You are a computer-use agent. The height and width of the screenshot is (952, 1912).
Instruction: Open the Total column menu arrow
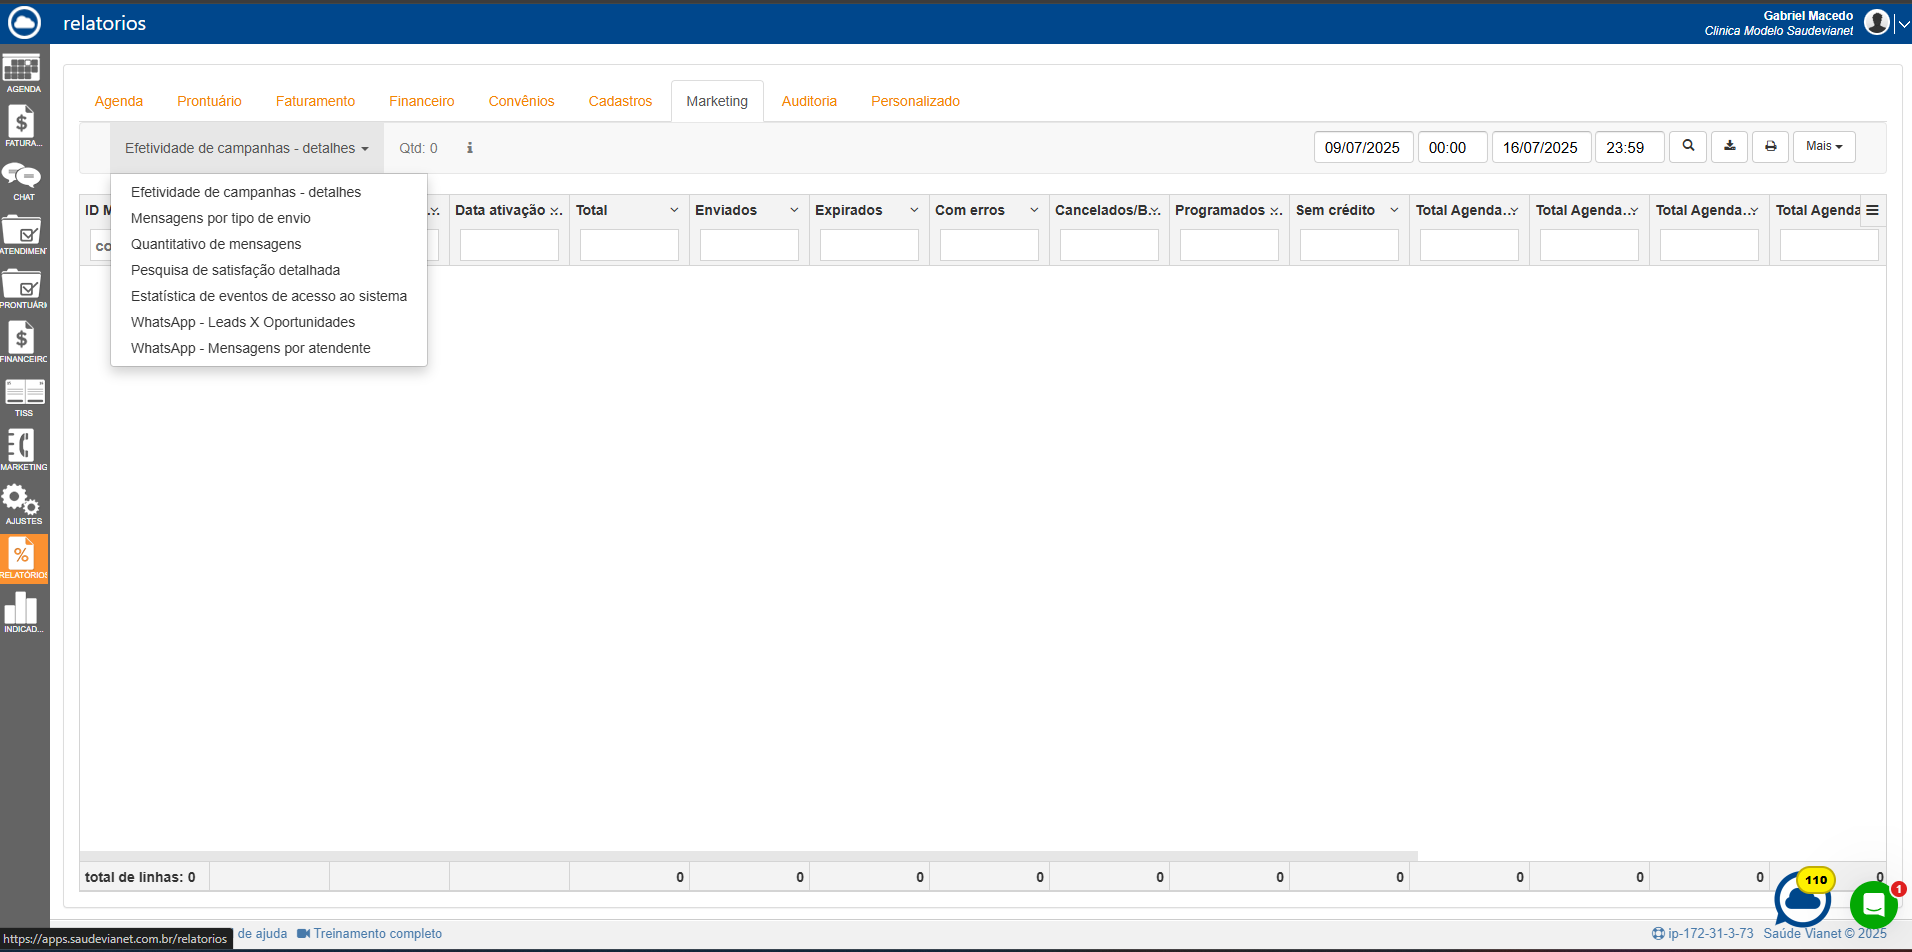click(674, 210)
